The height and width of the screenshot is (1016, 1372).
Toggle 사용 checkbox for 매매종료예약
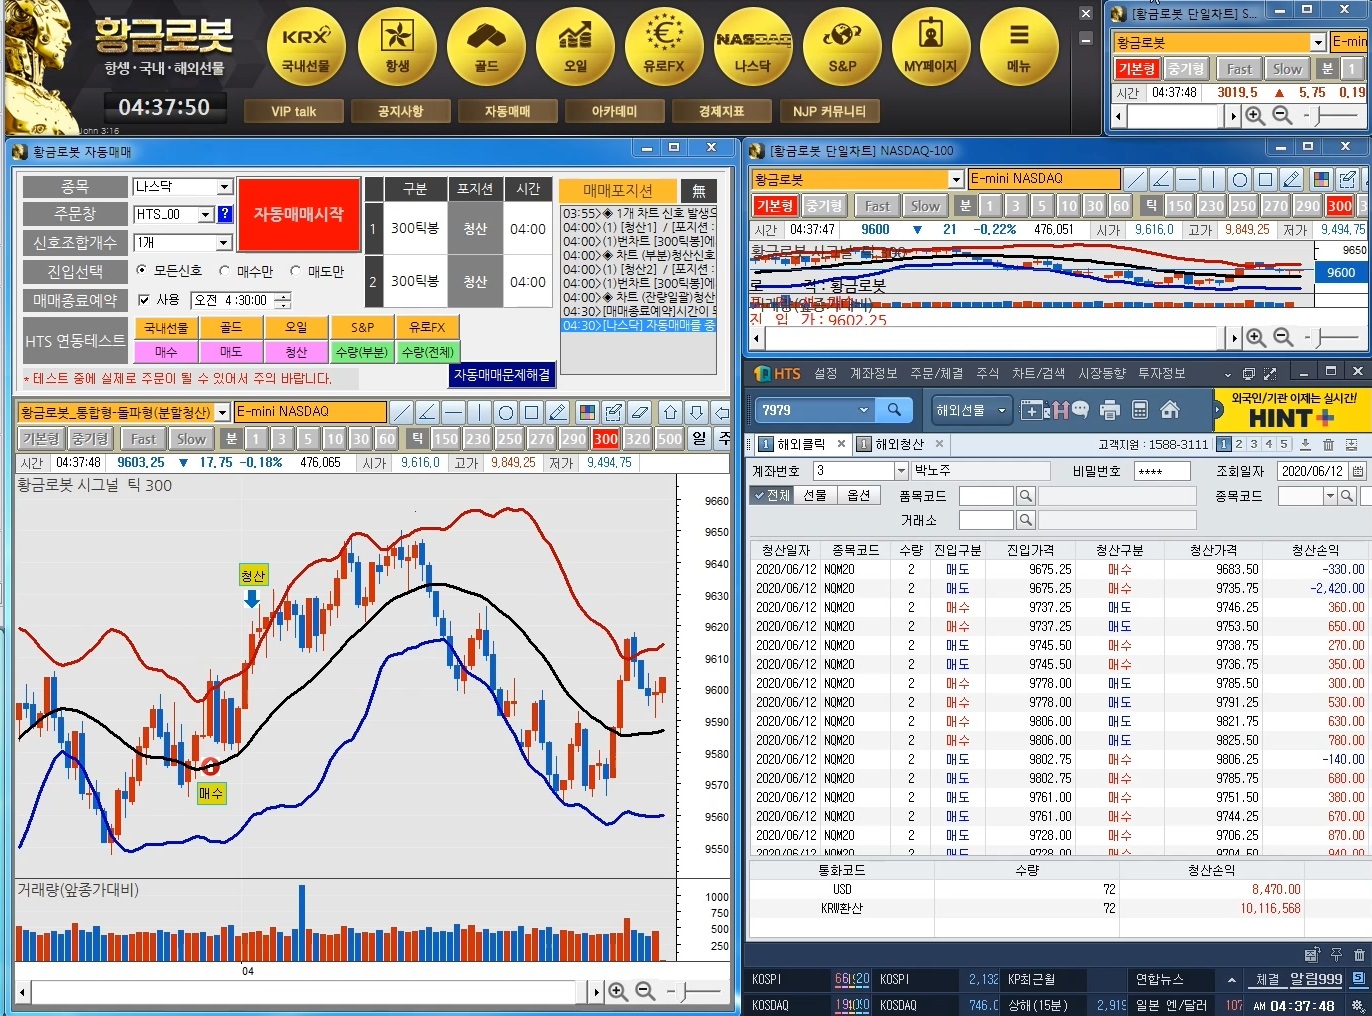pos(144,300)
